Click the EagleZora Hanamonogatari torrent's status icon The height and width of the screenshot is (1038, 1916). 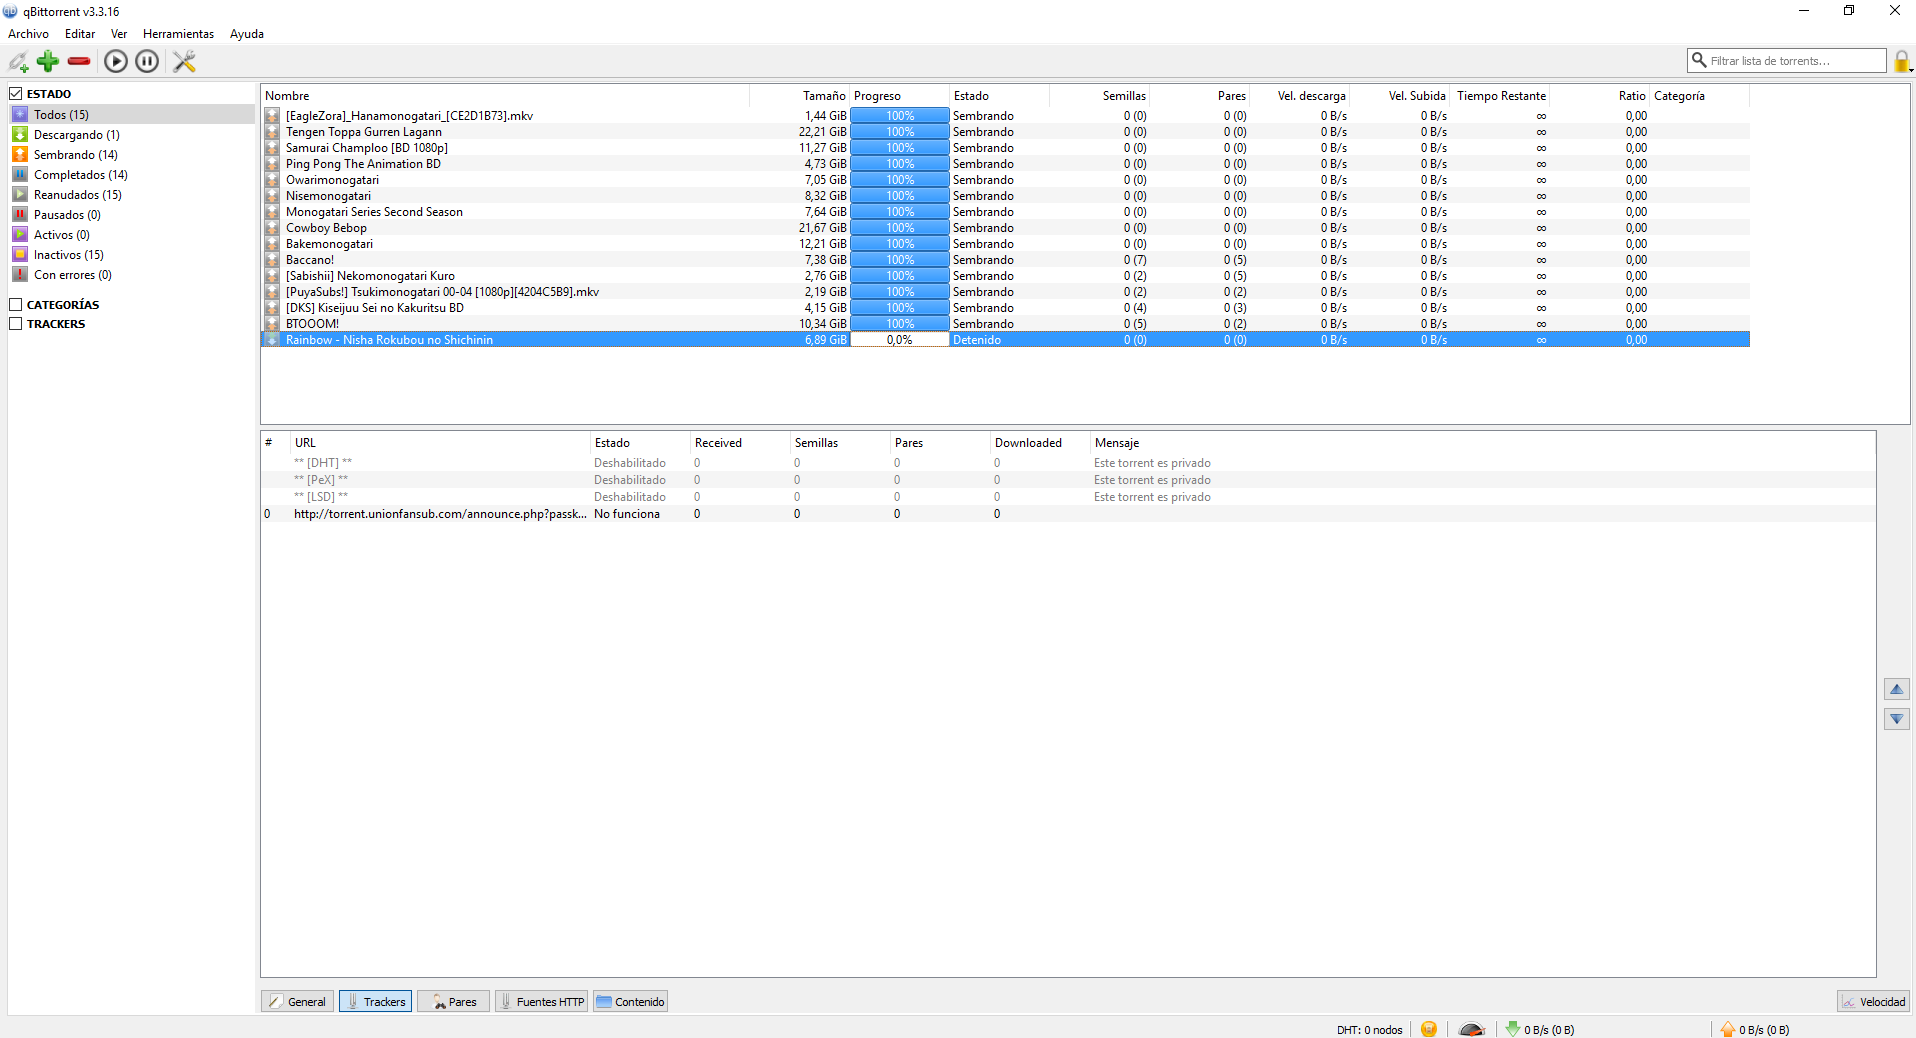click(272, 116)
